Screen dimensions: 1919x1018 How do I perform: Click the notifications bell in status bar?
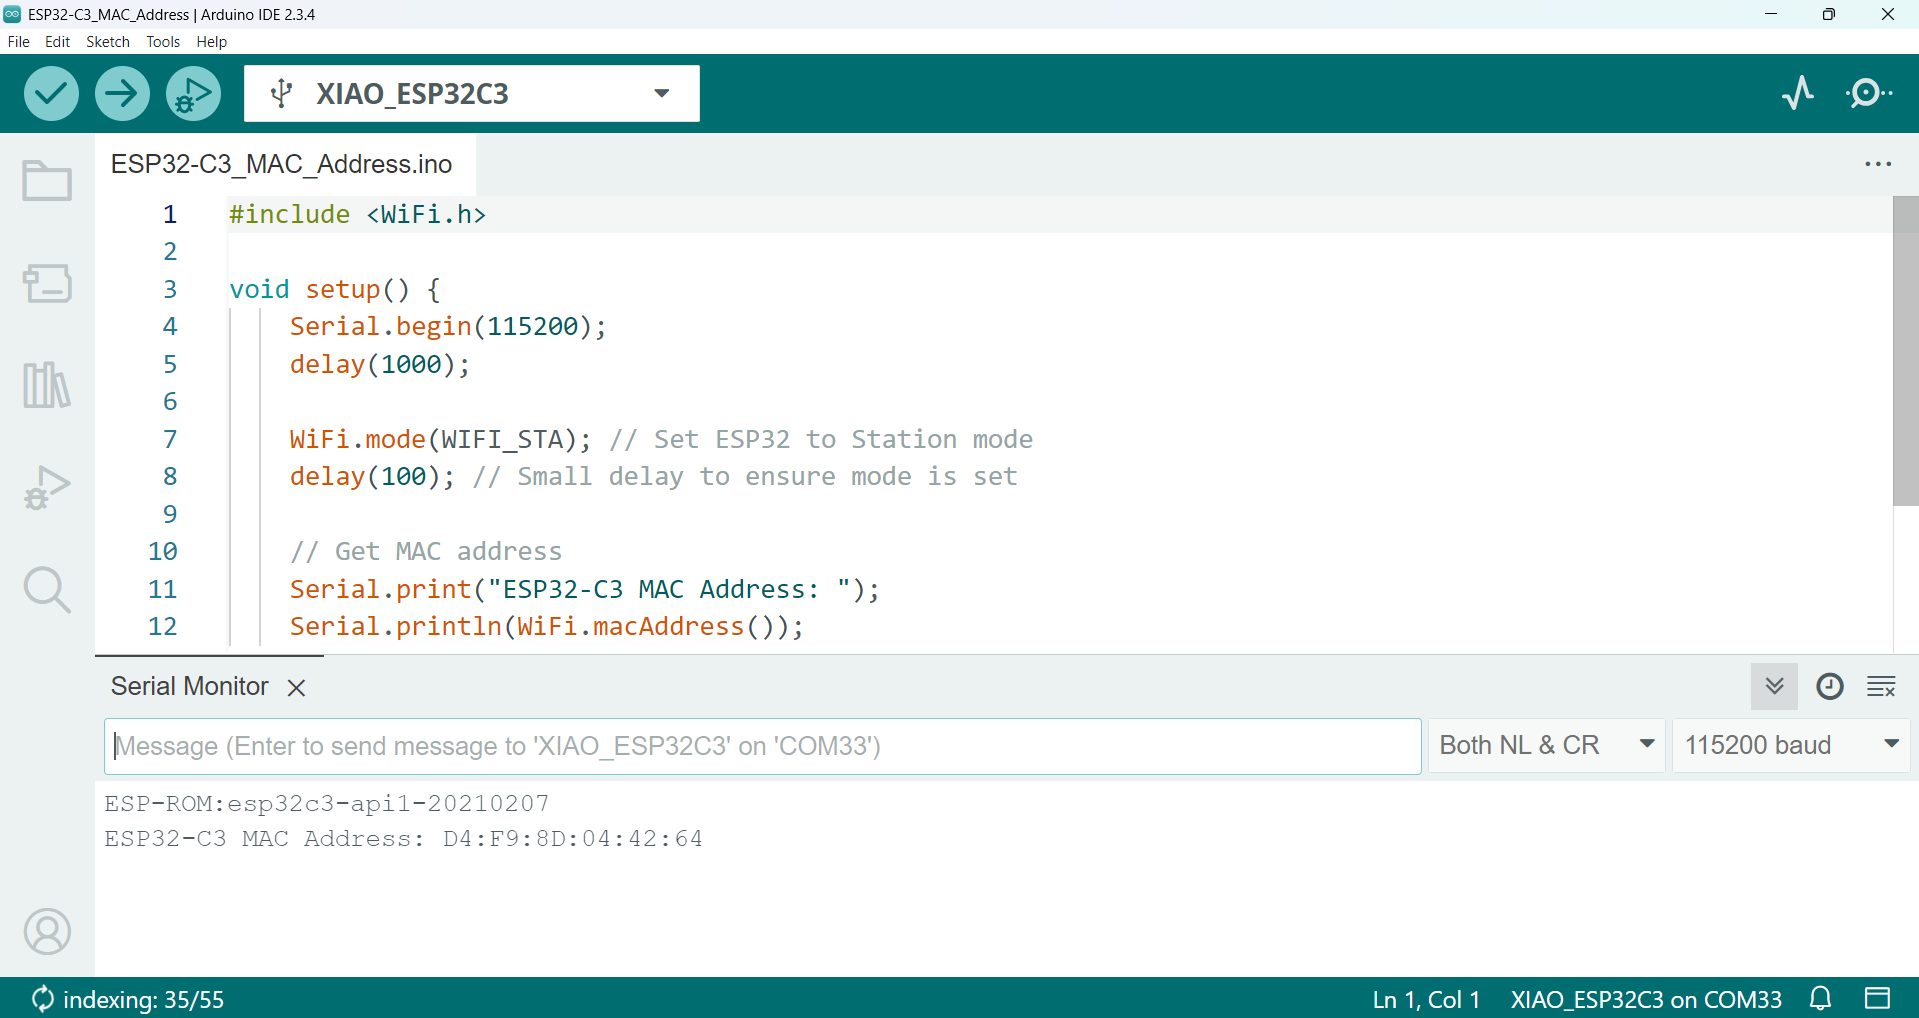click(x=1821, y=998)
